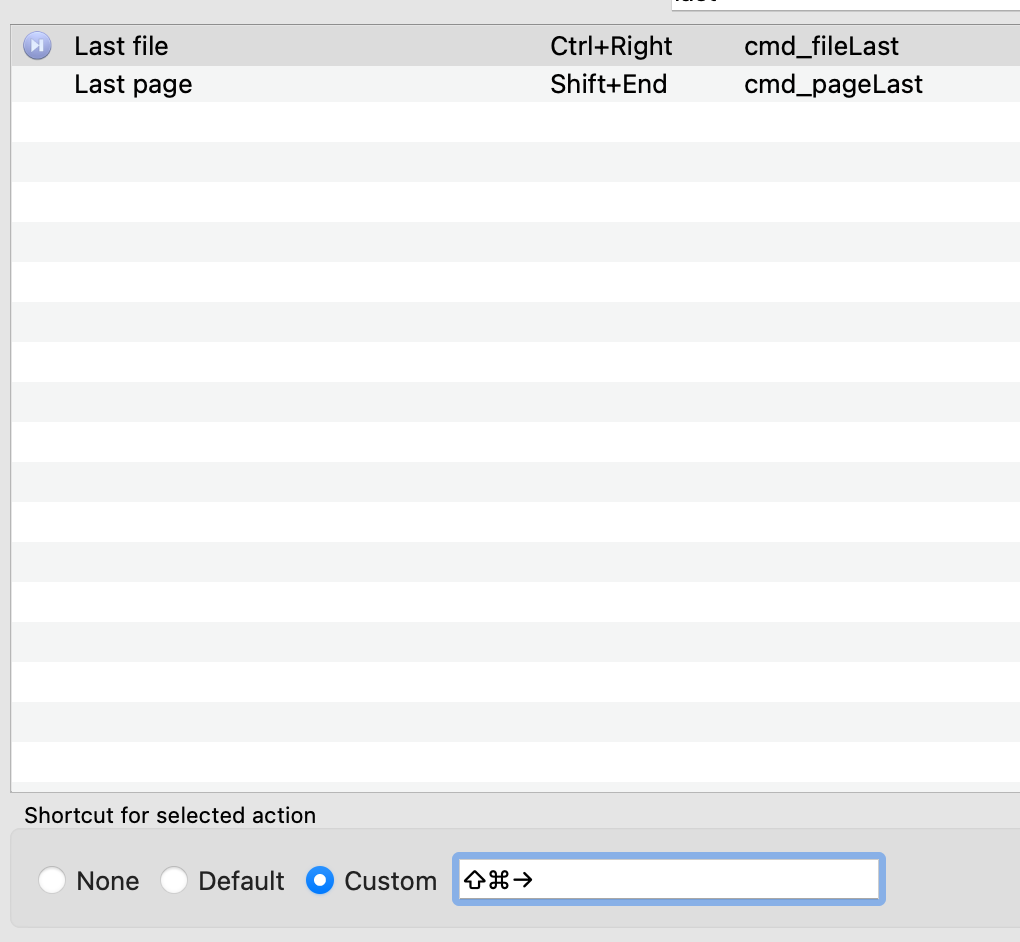This screenshot has width=1020, height=942.
Task: Select the None radio button
Action: click(x=52, y=881)
